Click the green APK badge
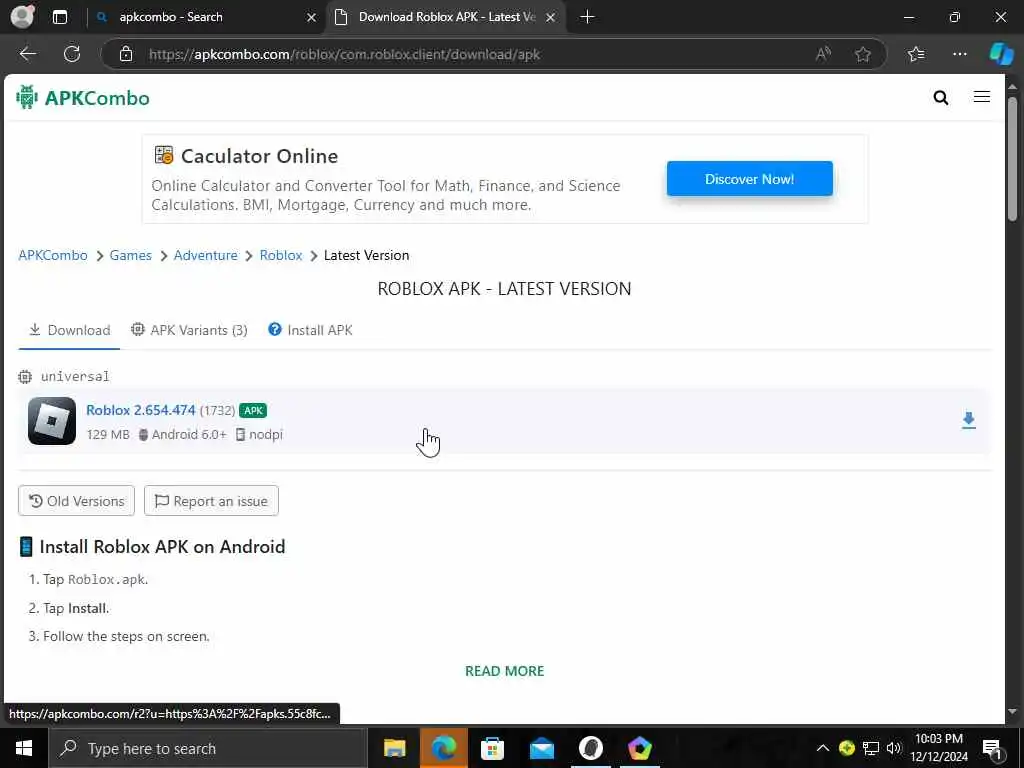The height and width of the screenshot is (768, 1024). point(253,410)
